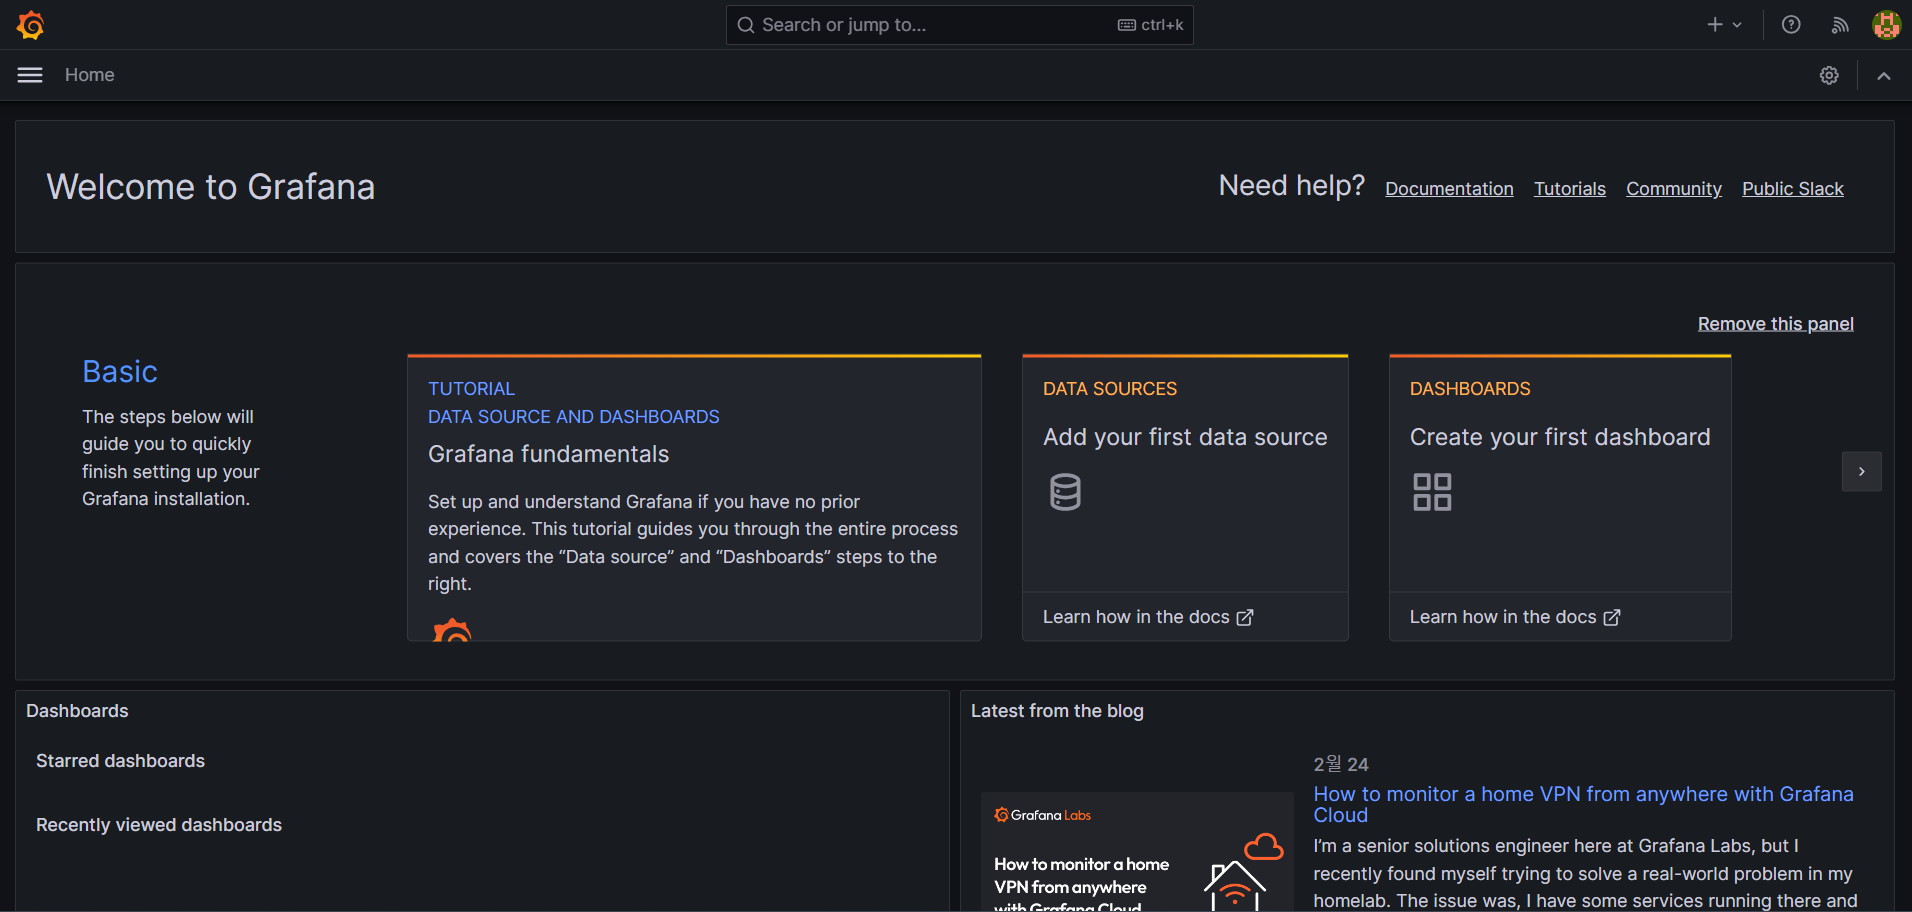Open the Documentation link
The image size is (1912, 912).
pos(1449,189)
